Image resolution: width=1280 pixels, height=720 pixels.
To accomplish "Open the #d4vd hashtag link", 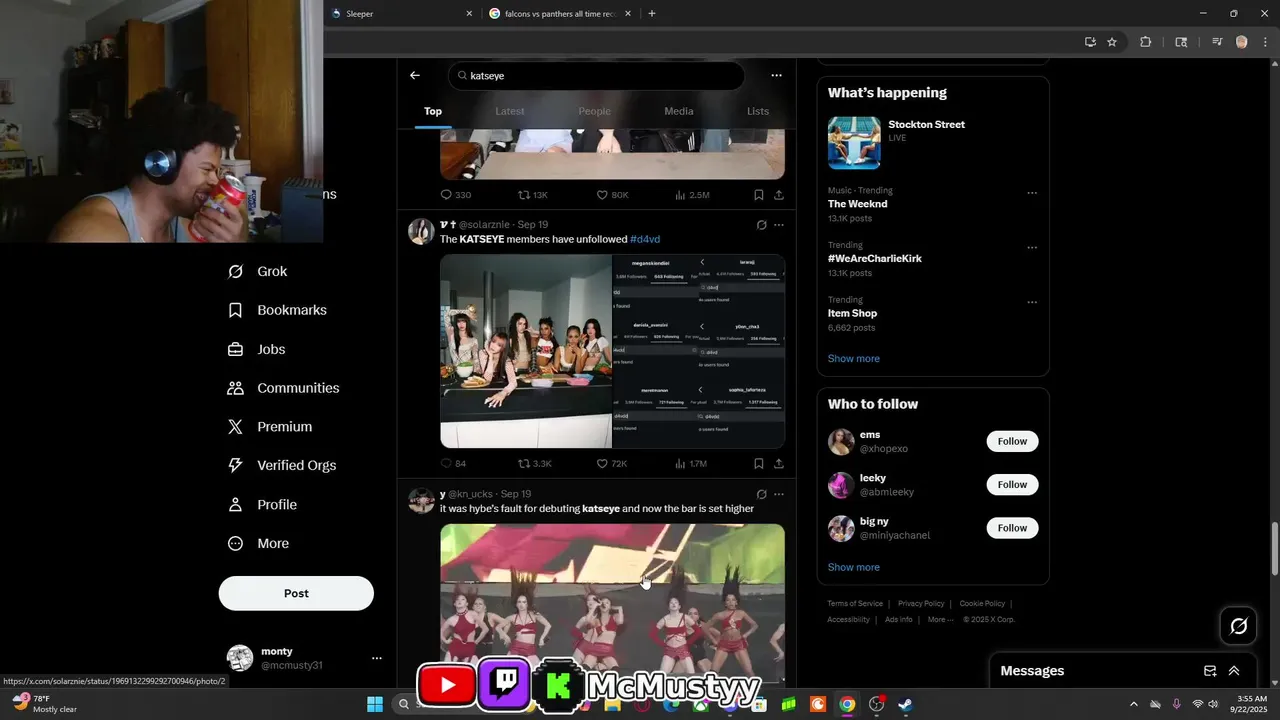I will [x=645, y=240].
